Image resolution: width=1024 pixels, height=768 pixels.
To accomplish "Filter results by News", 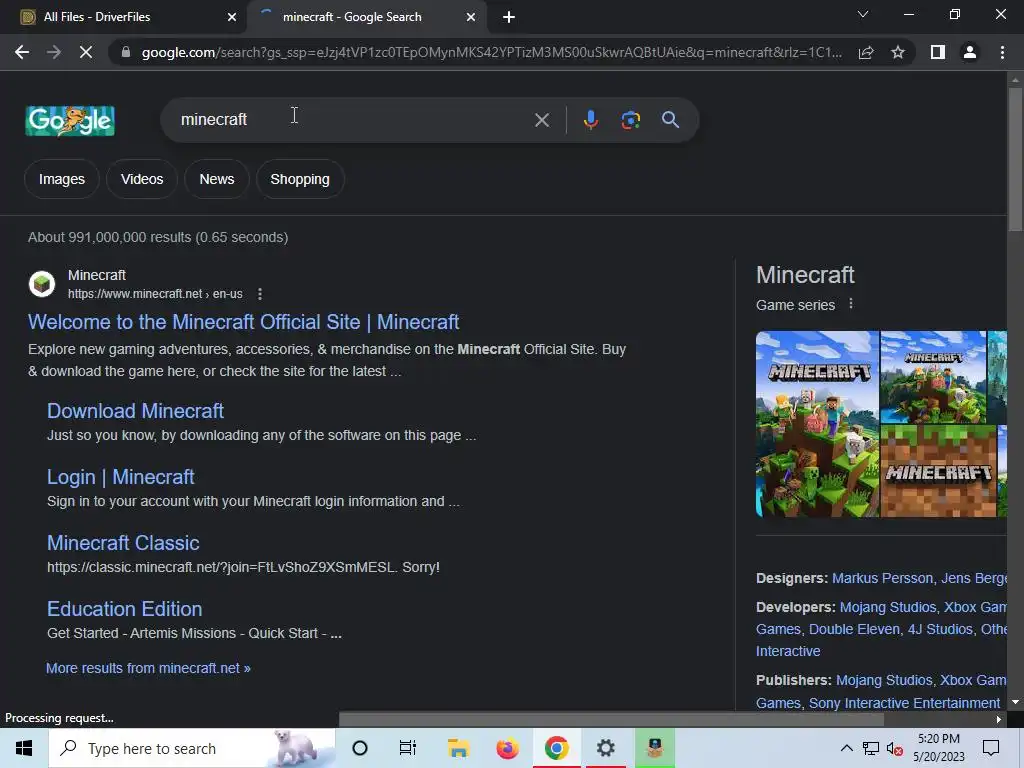I will click(x=217, y=179).
